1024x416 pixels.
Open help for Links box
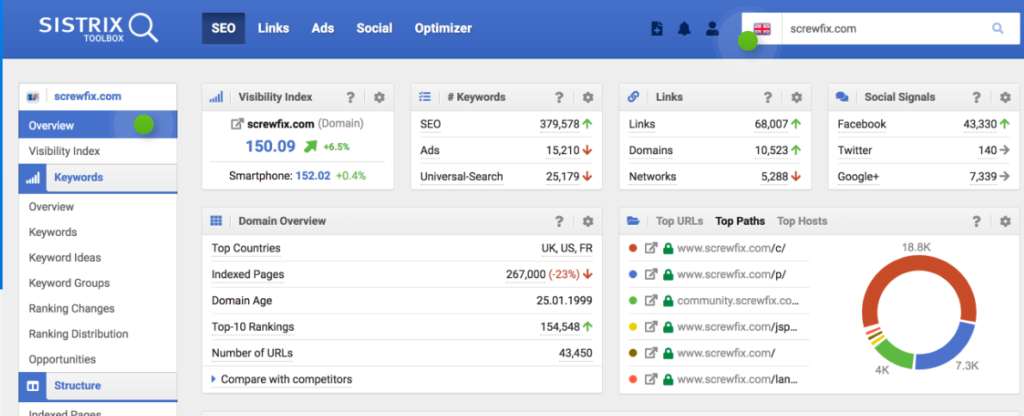[768, 97]
